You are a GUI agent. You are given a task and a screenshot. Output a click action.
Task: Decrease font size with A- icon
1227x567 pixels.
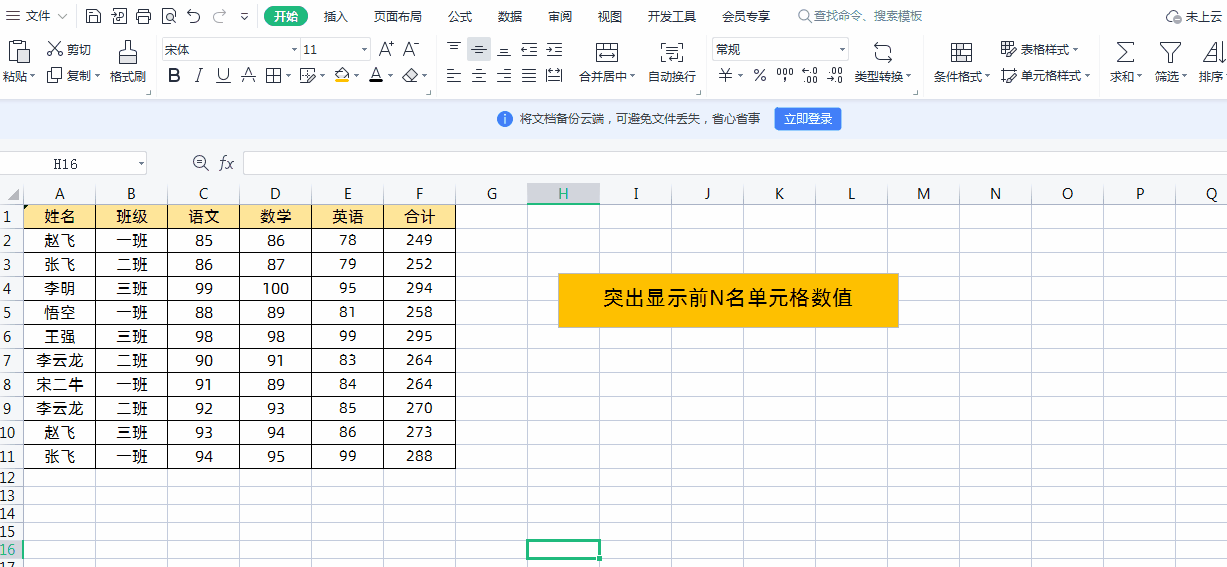pyautogui.click(x=411, y=49)
